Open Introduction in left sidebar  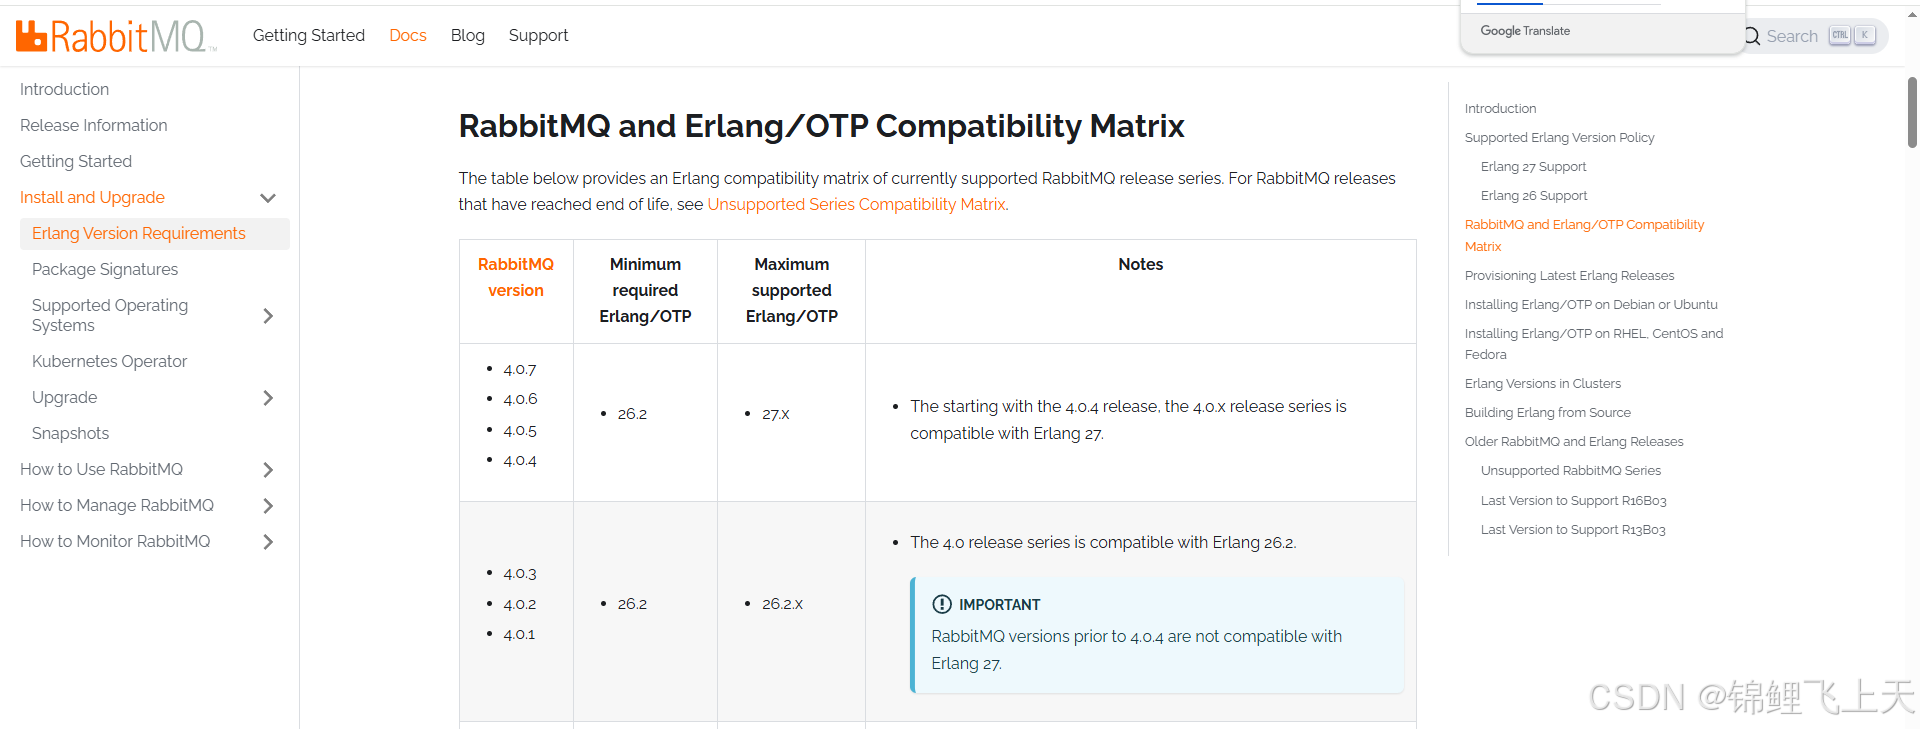(64, 89)
